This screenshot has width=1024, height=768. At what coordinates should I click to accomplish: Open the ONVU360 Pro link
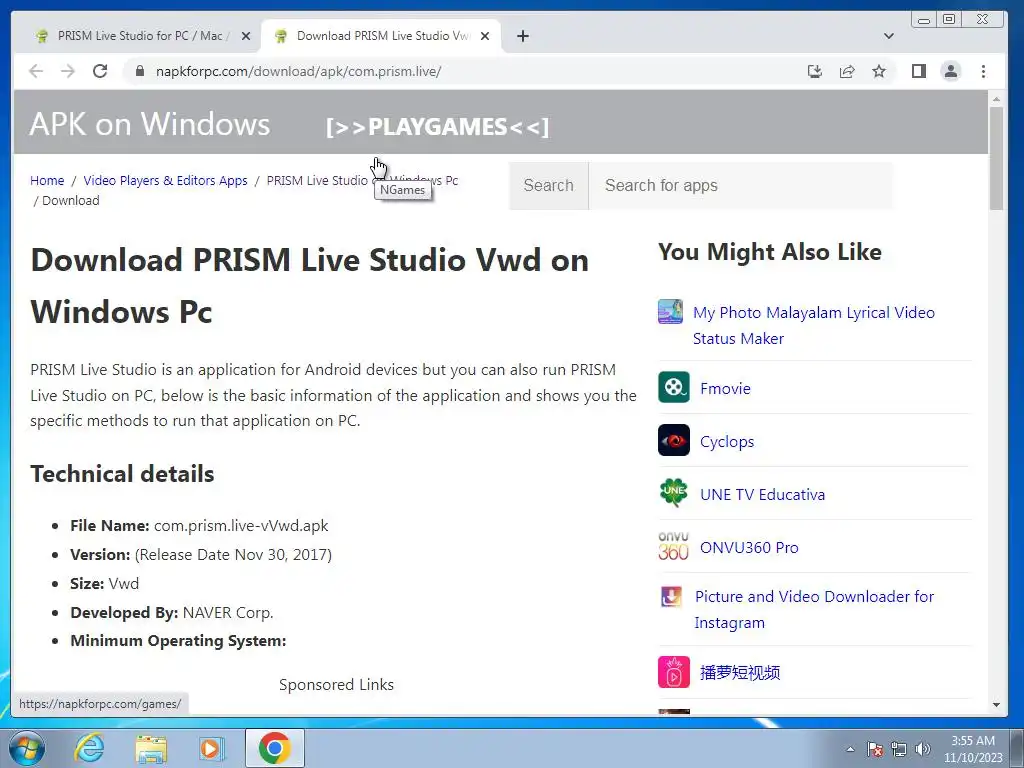(749, 547)
